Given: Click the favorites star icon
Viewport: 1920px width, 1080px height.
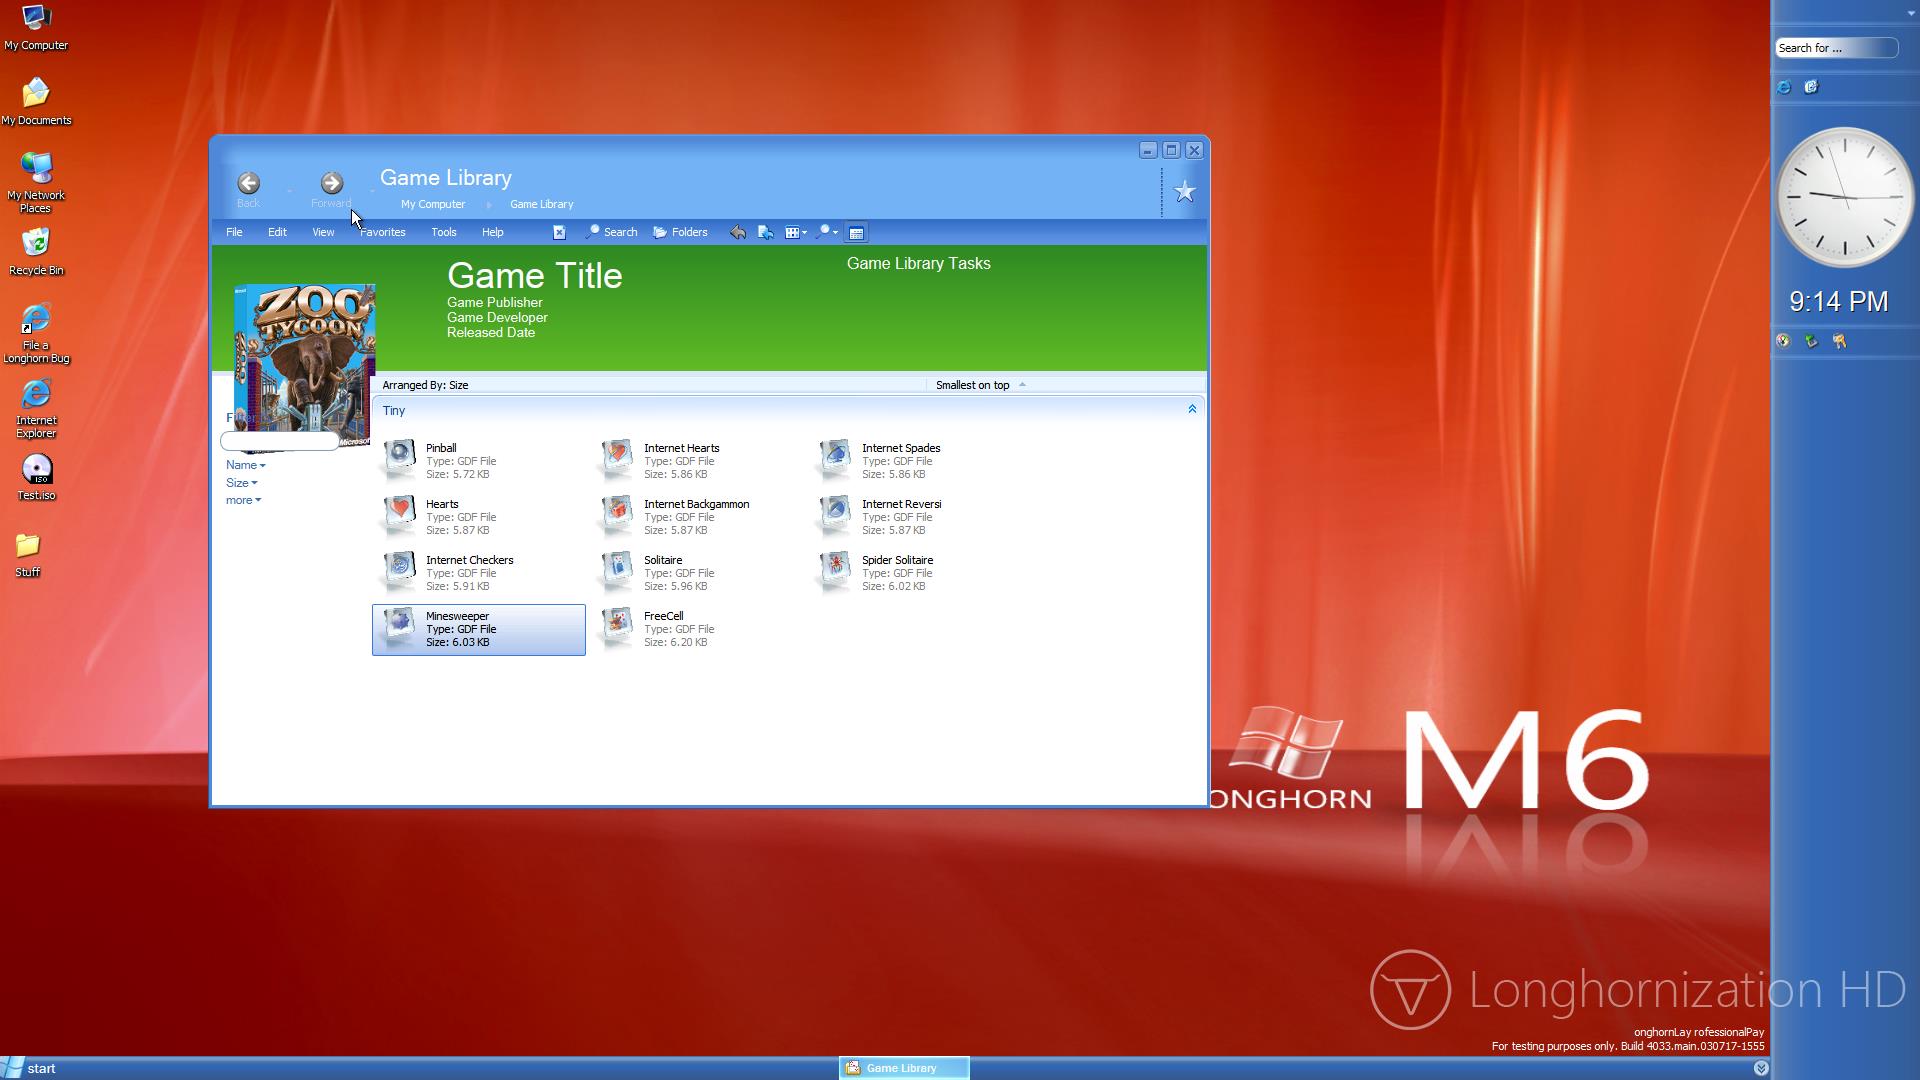Looking at the screenshot, I should click(x=1184, y=192).
